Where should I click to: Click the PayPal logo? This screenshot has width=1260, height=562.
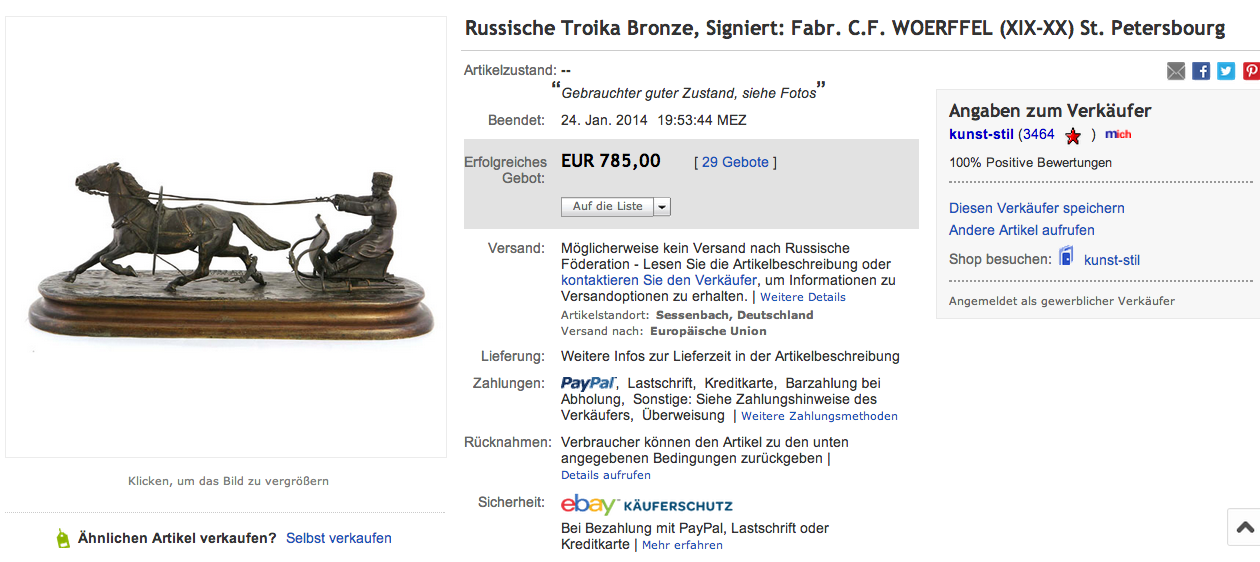(x=588, y=383)
